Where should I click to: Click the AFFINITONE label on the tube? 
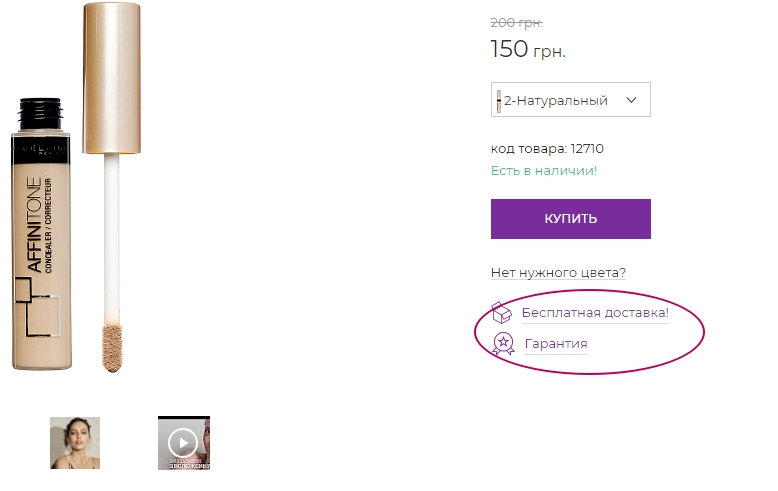click(x=33, y=227)
